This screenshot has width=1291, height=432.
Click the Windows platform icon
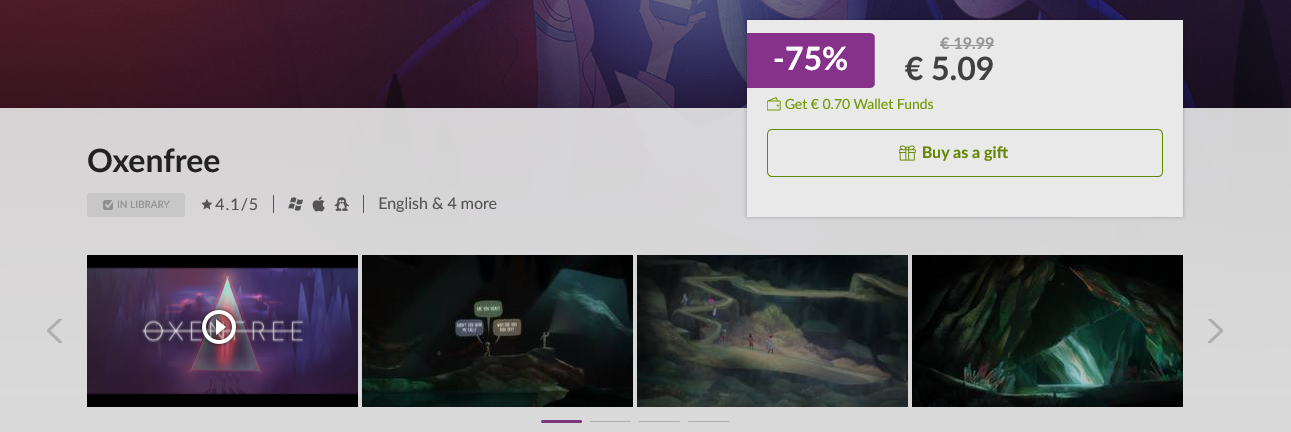click(x=295, y=204)
